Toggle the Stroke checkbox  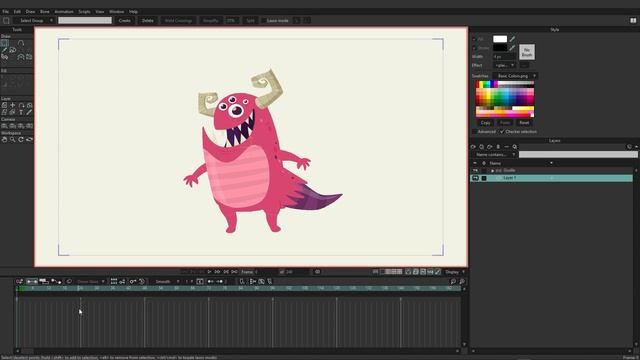point(474,48)
